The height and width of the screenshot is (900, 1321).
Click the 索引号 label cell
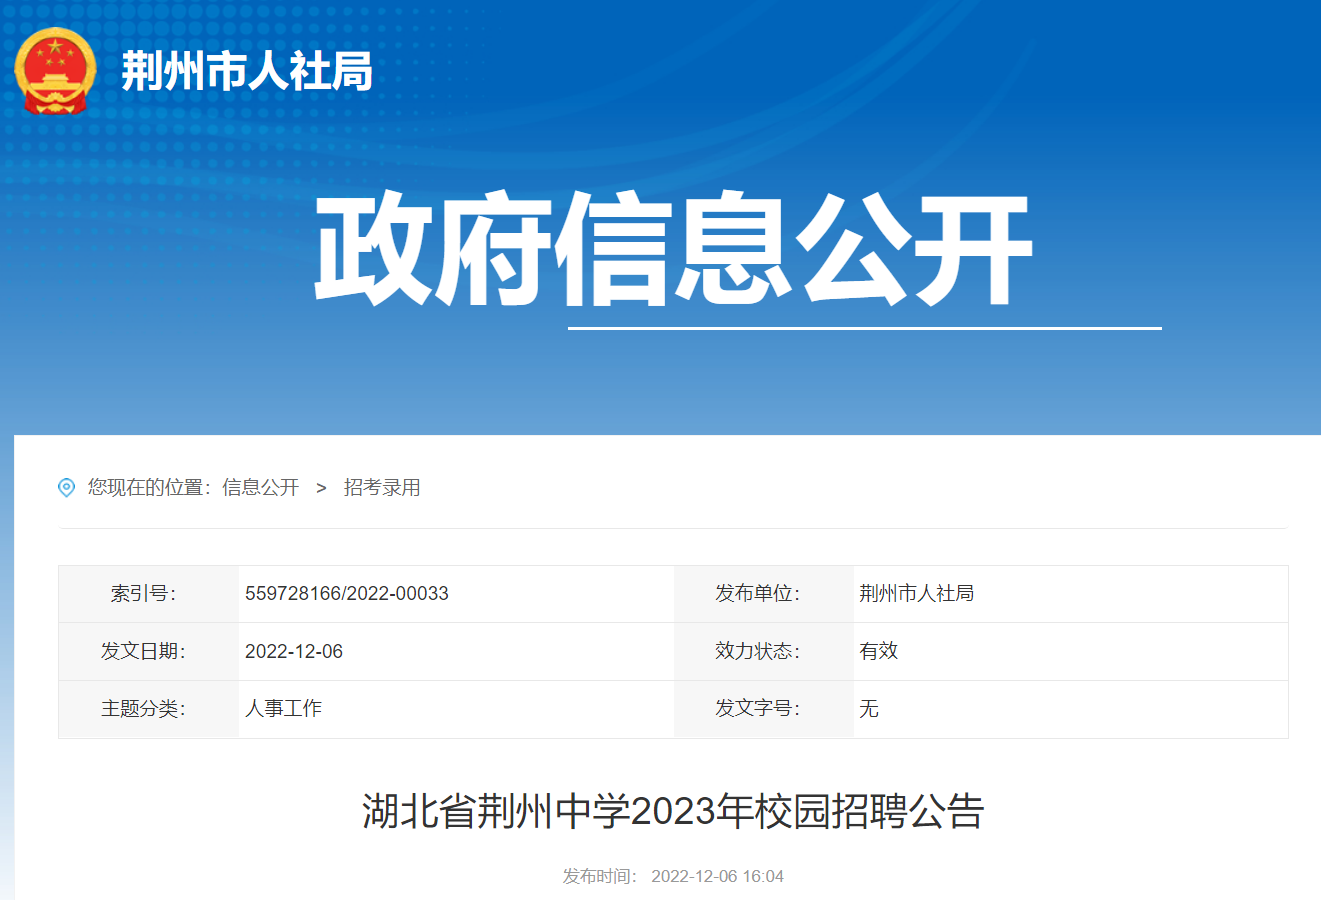(149, 594)
